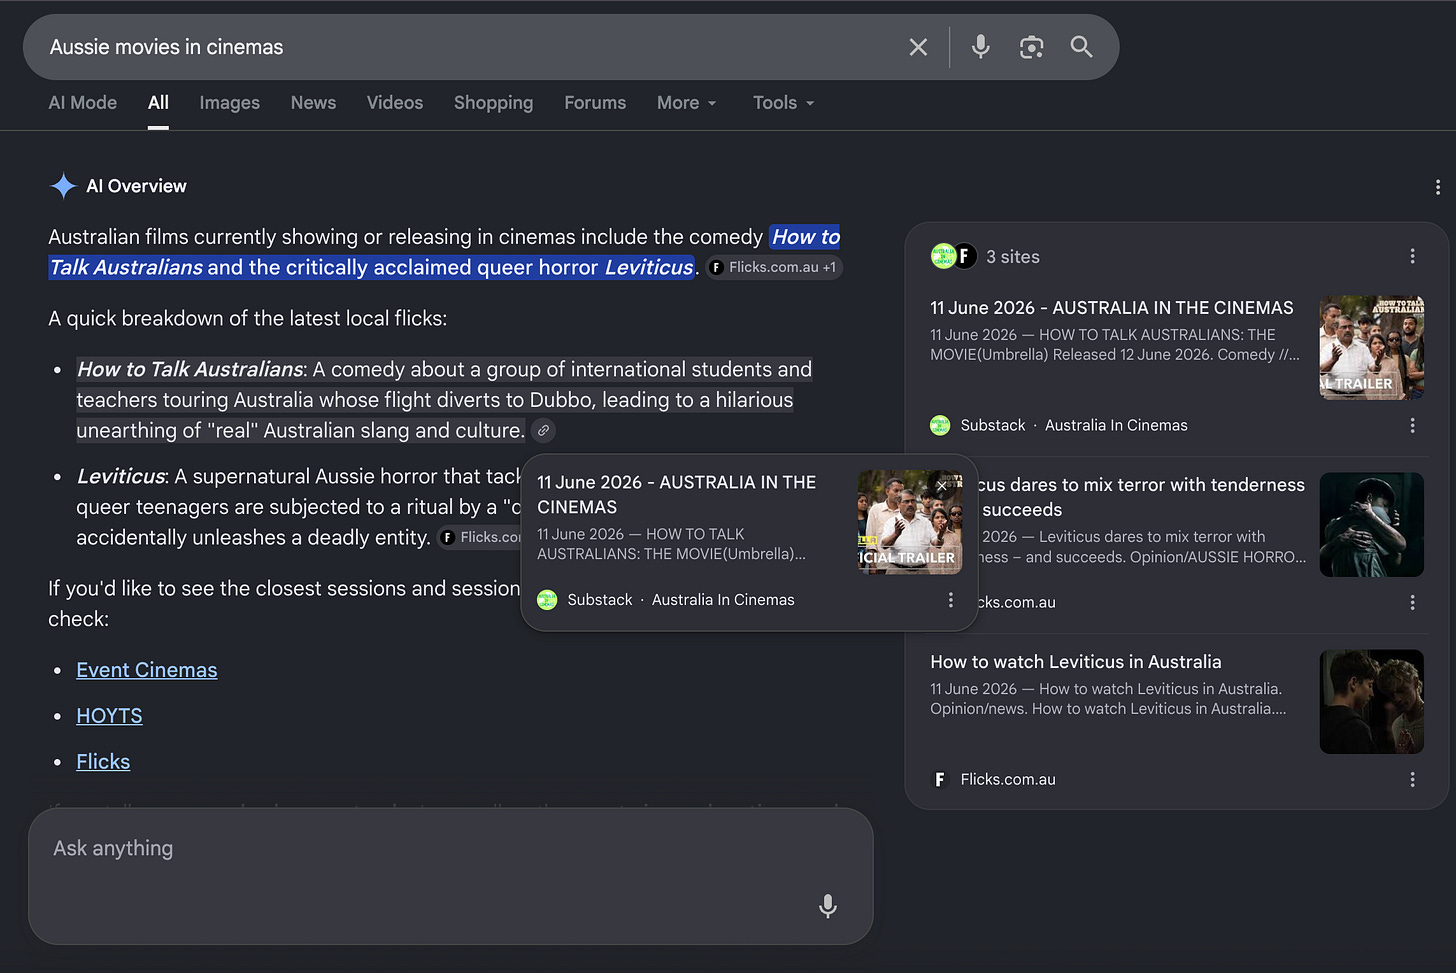Start voice search with microphone icon
The height and width of the screenshot is (973, 1456).
(x=981, y=47)
